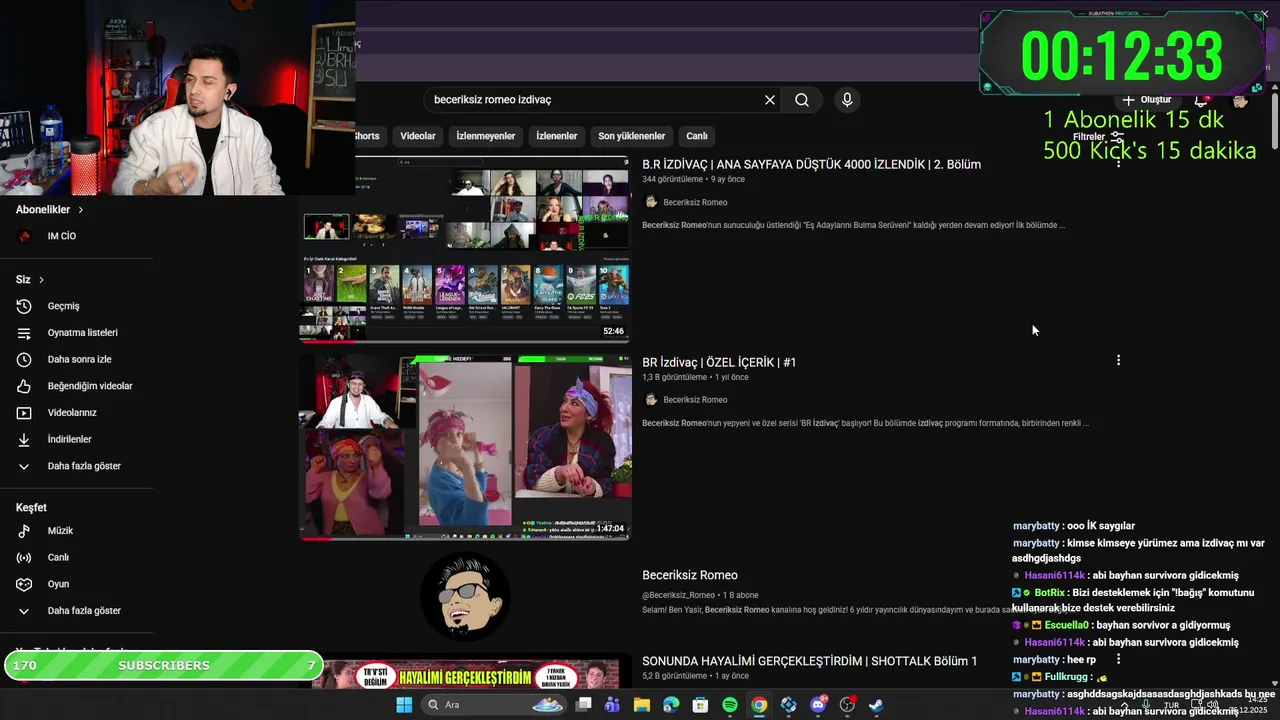Open the SHOTTALK Bölüm 1 video thumbnail

point(465,672)
